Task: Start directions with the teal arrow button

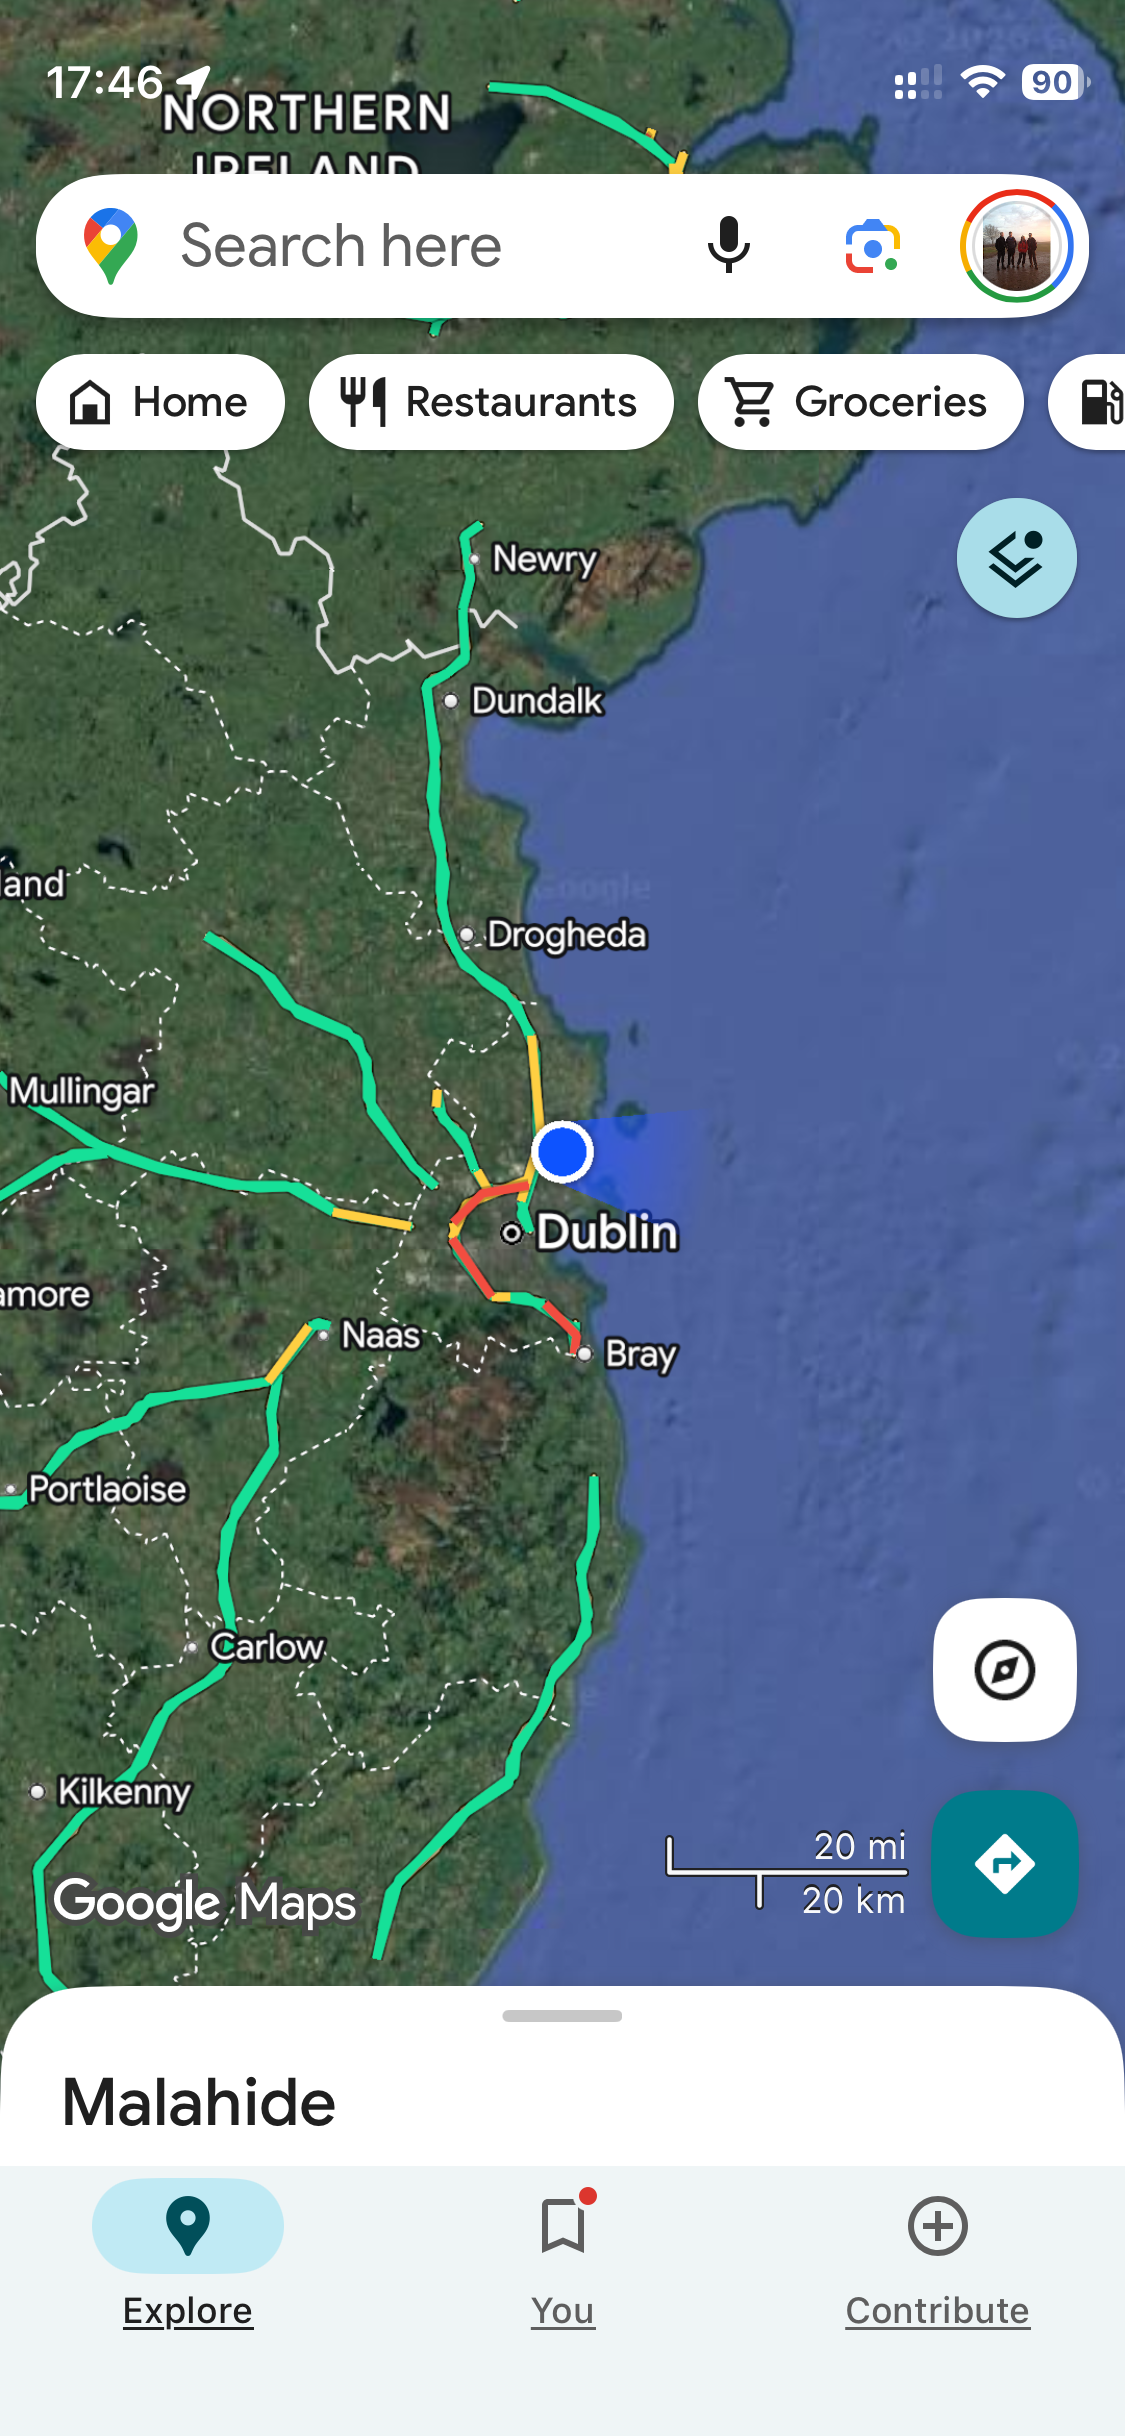Action: click(1004, 1863)
